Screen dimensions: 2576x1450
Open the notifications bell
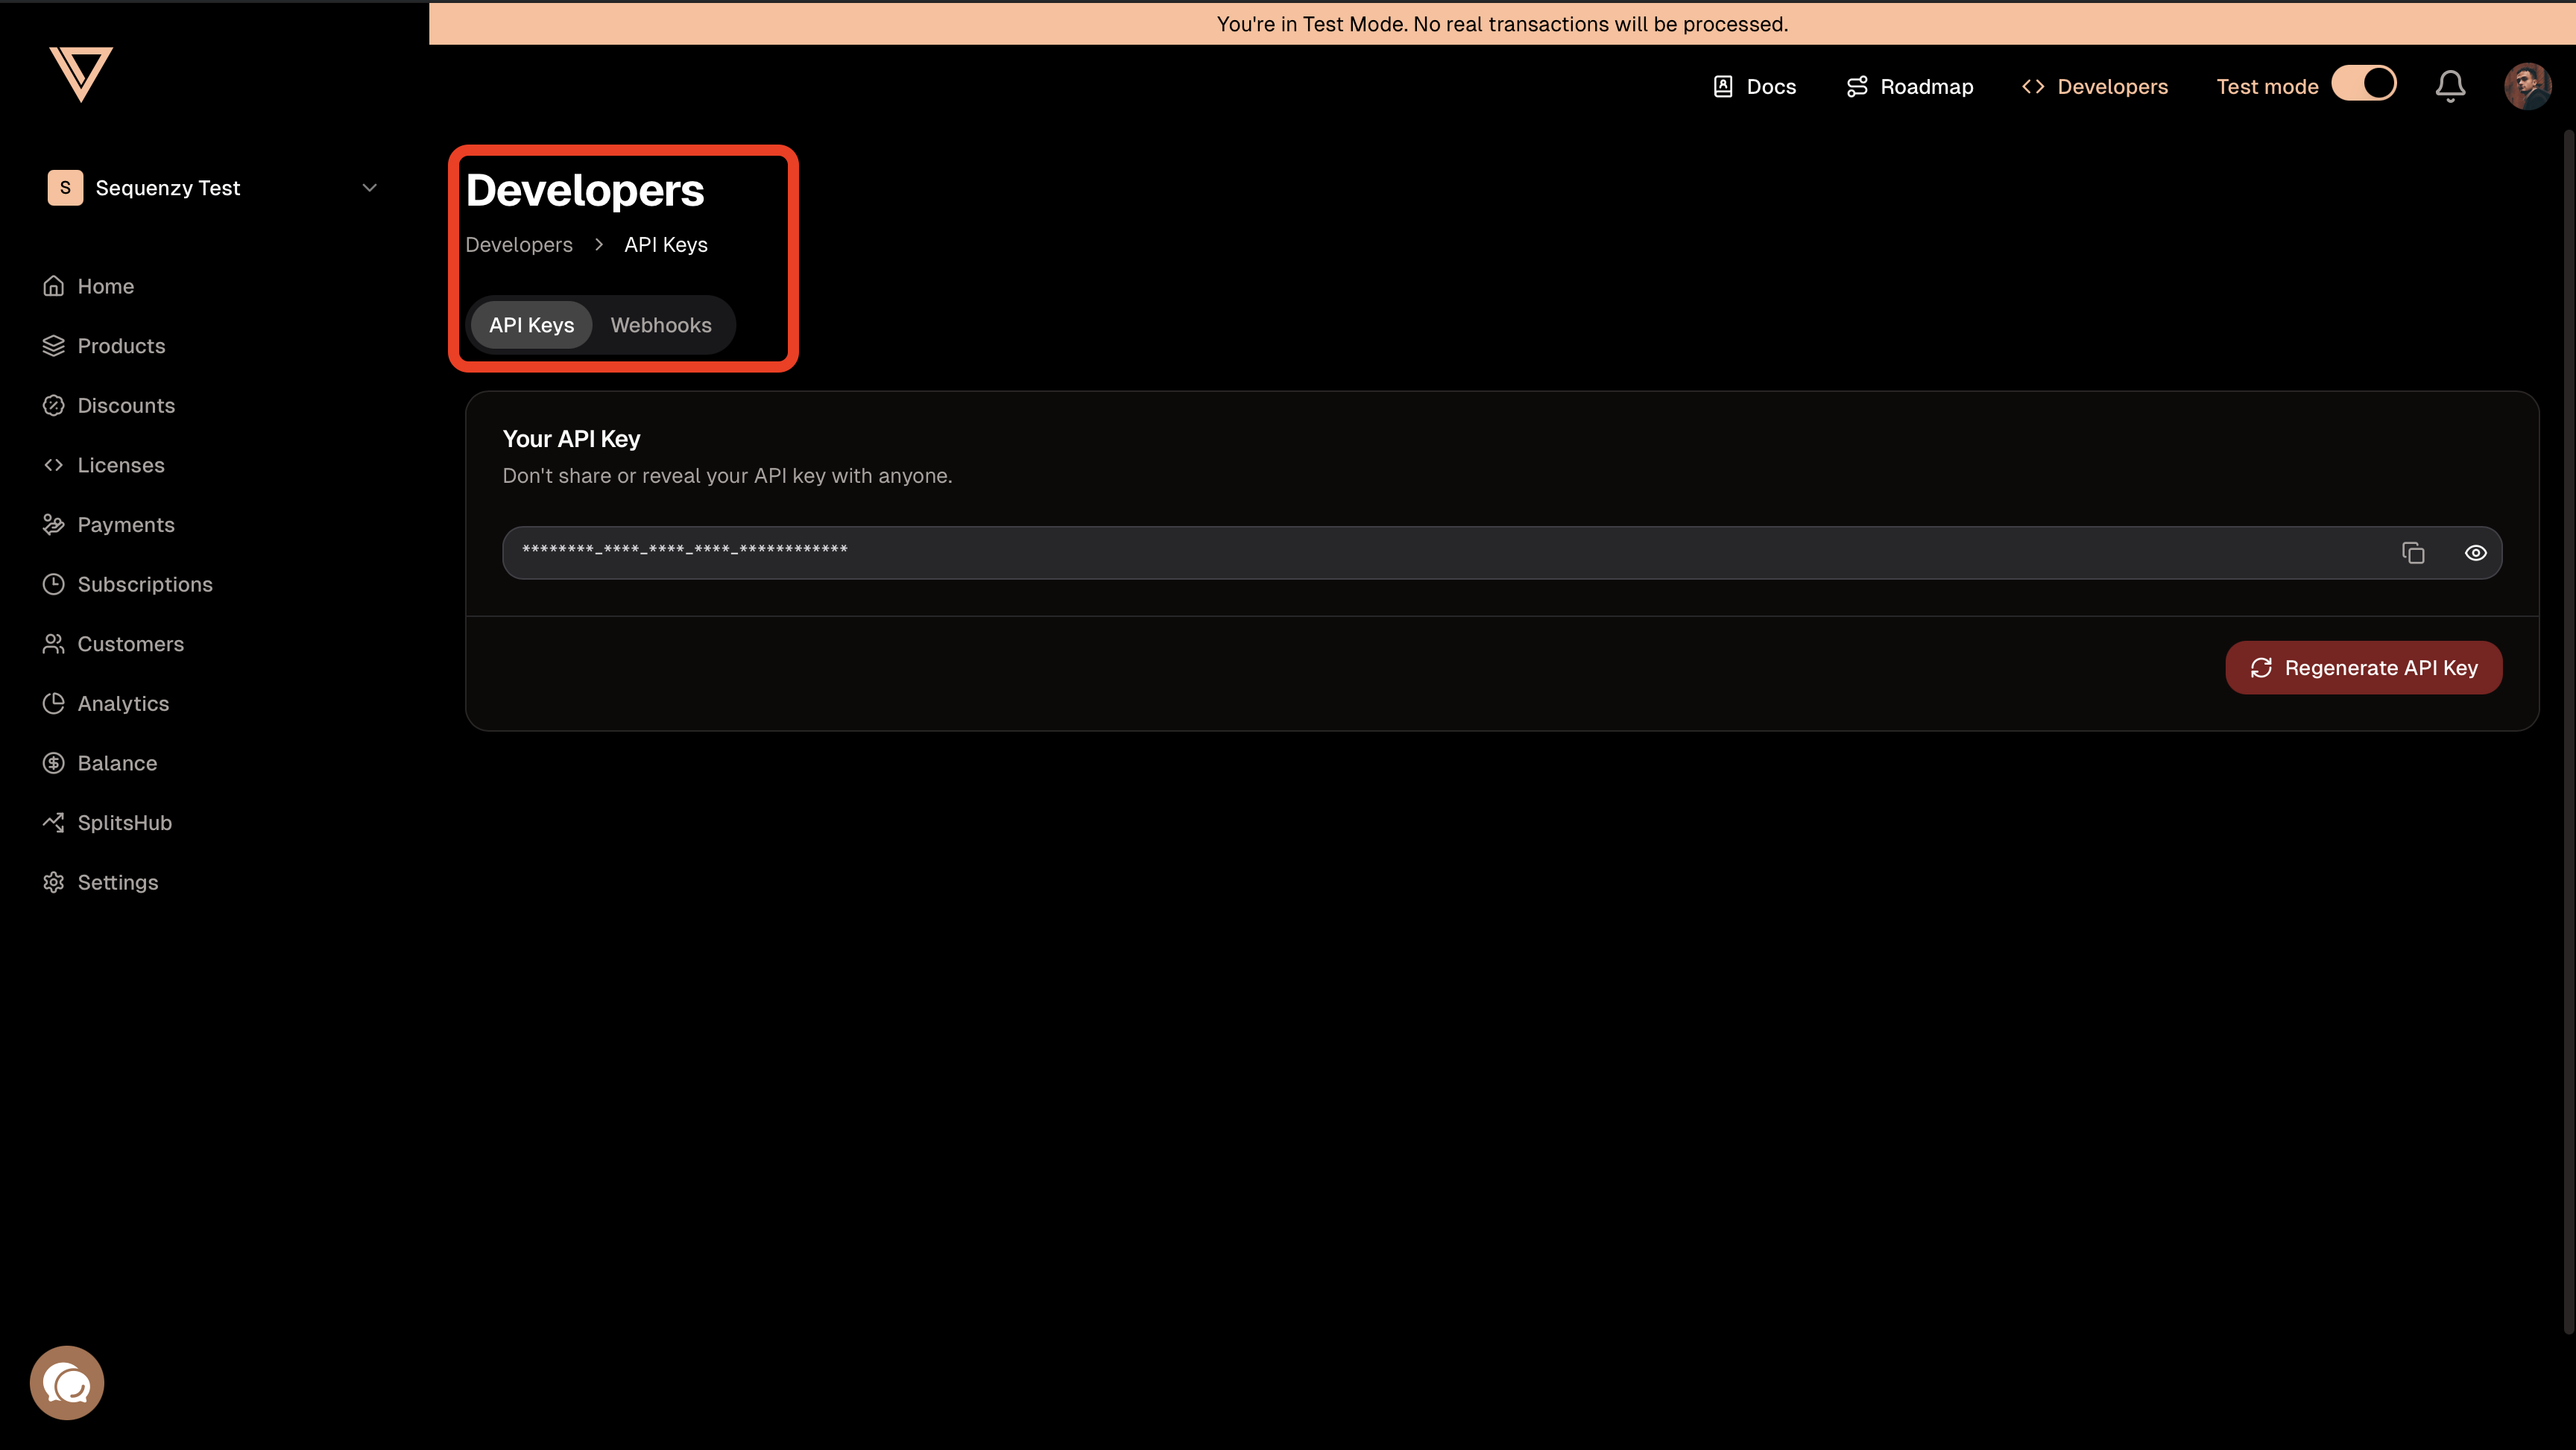2449,86
